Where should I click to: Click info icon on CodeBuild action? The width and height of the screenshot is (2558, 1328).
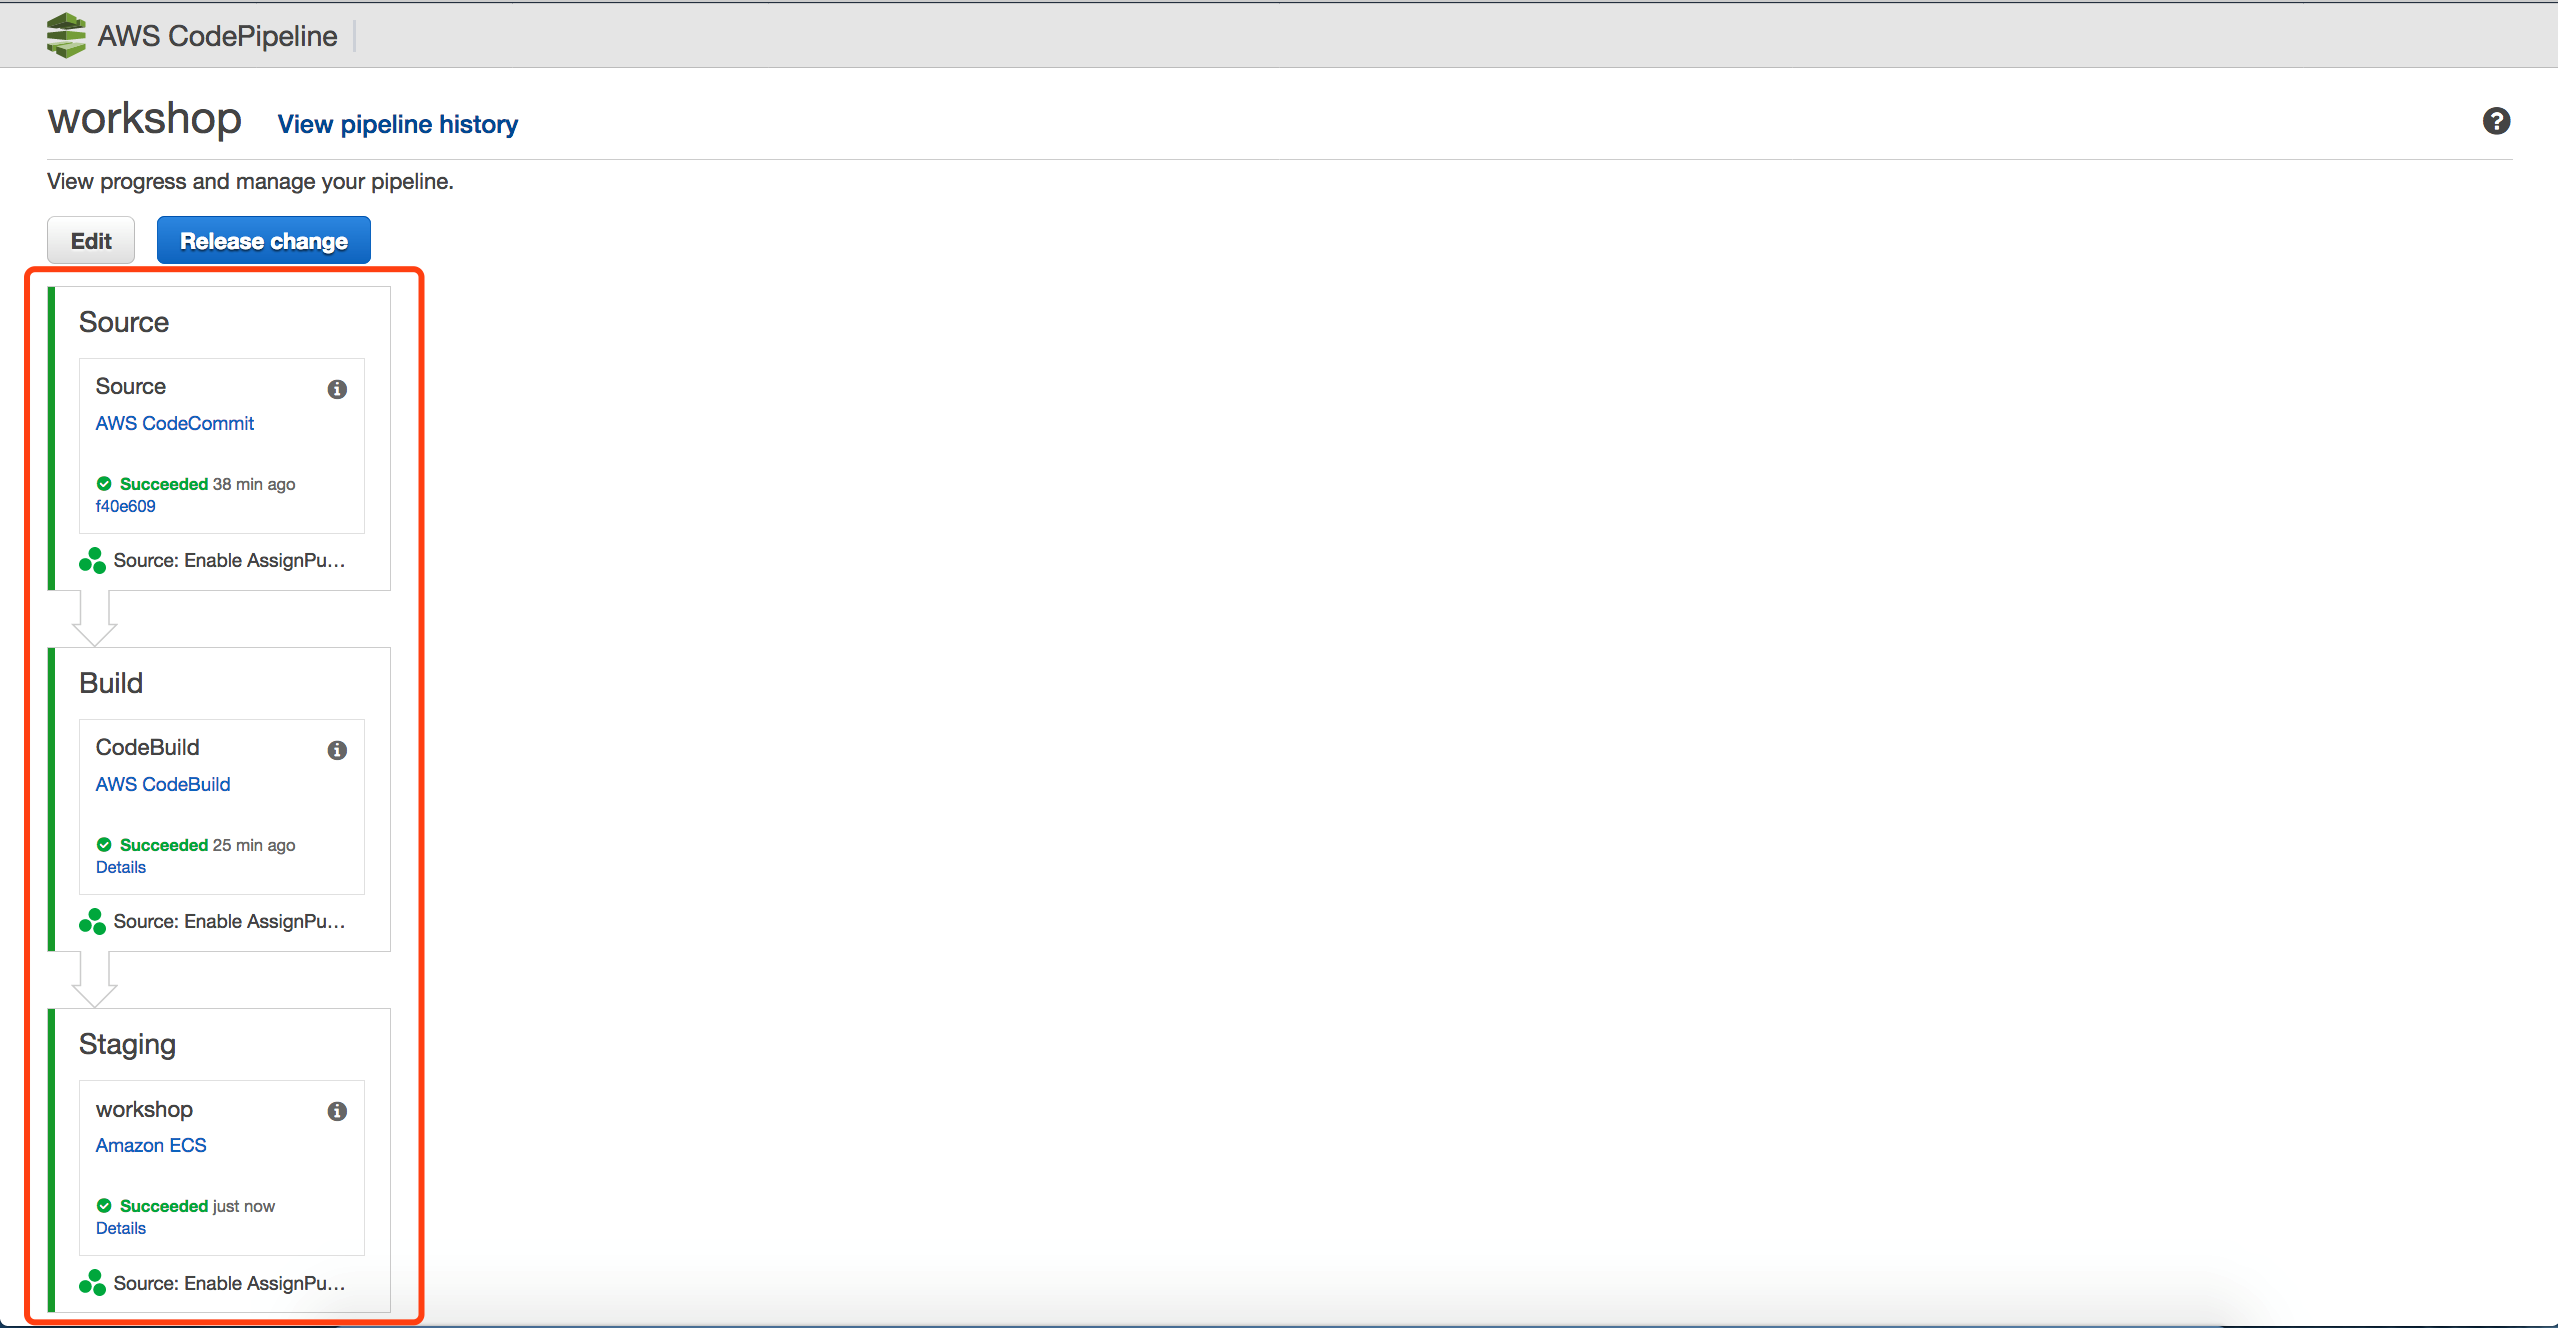click(337, 750)
